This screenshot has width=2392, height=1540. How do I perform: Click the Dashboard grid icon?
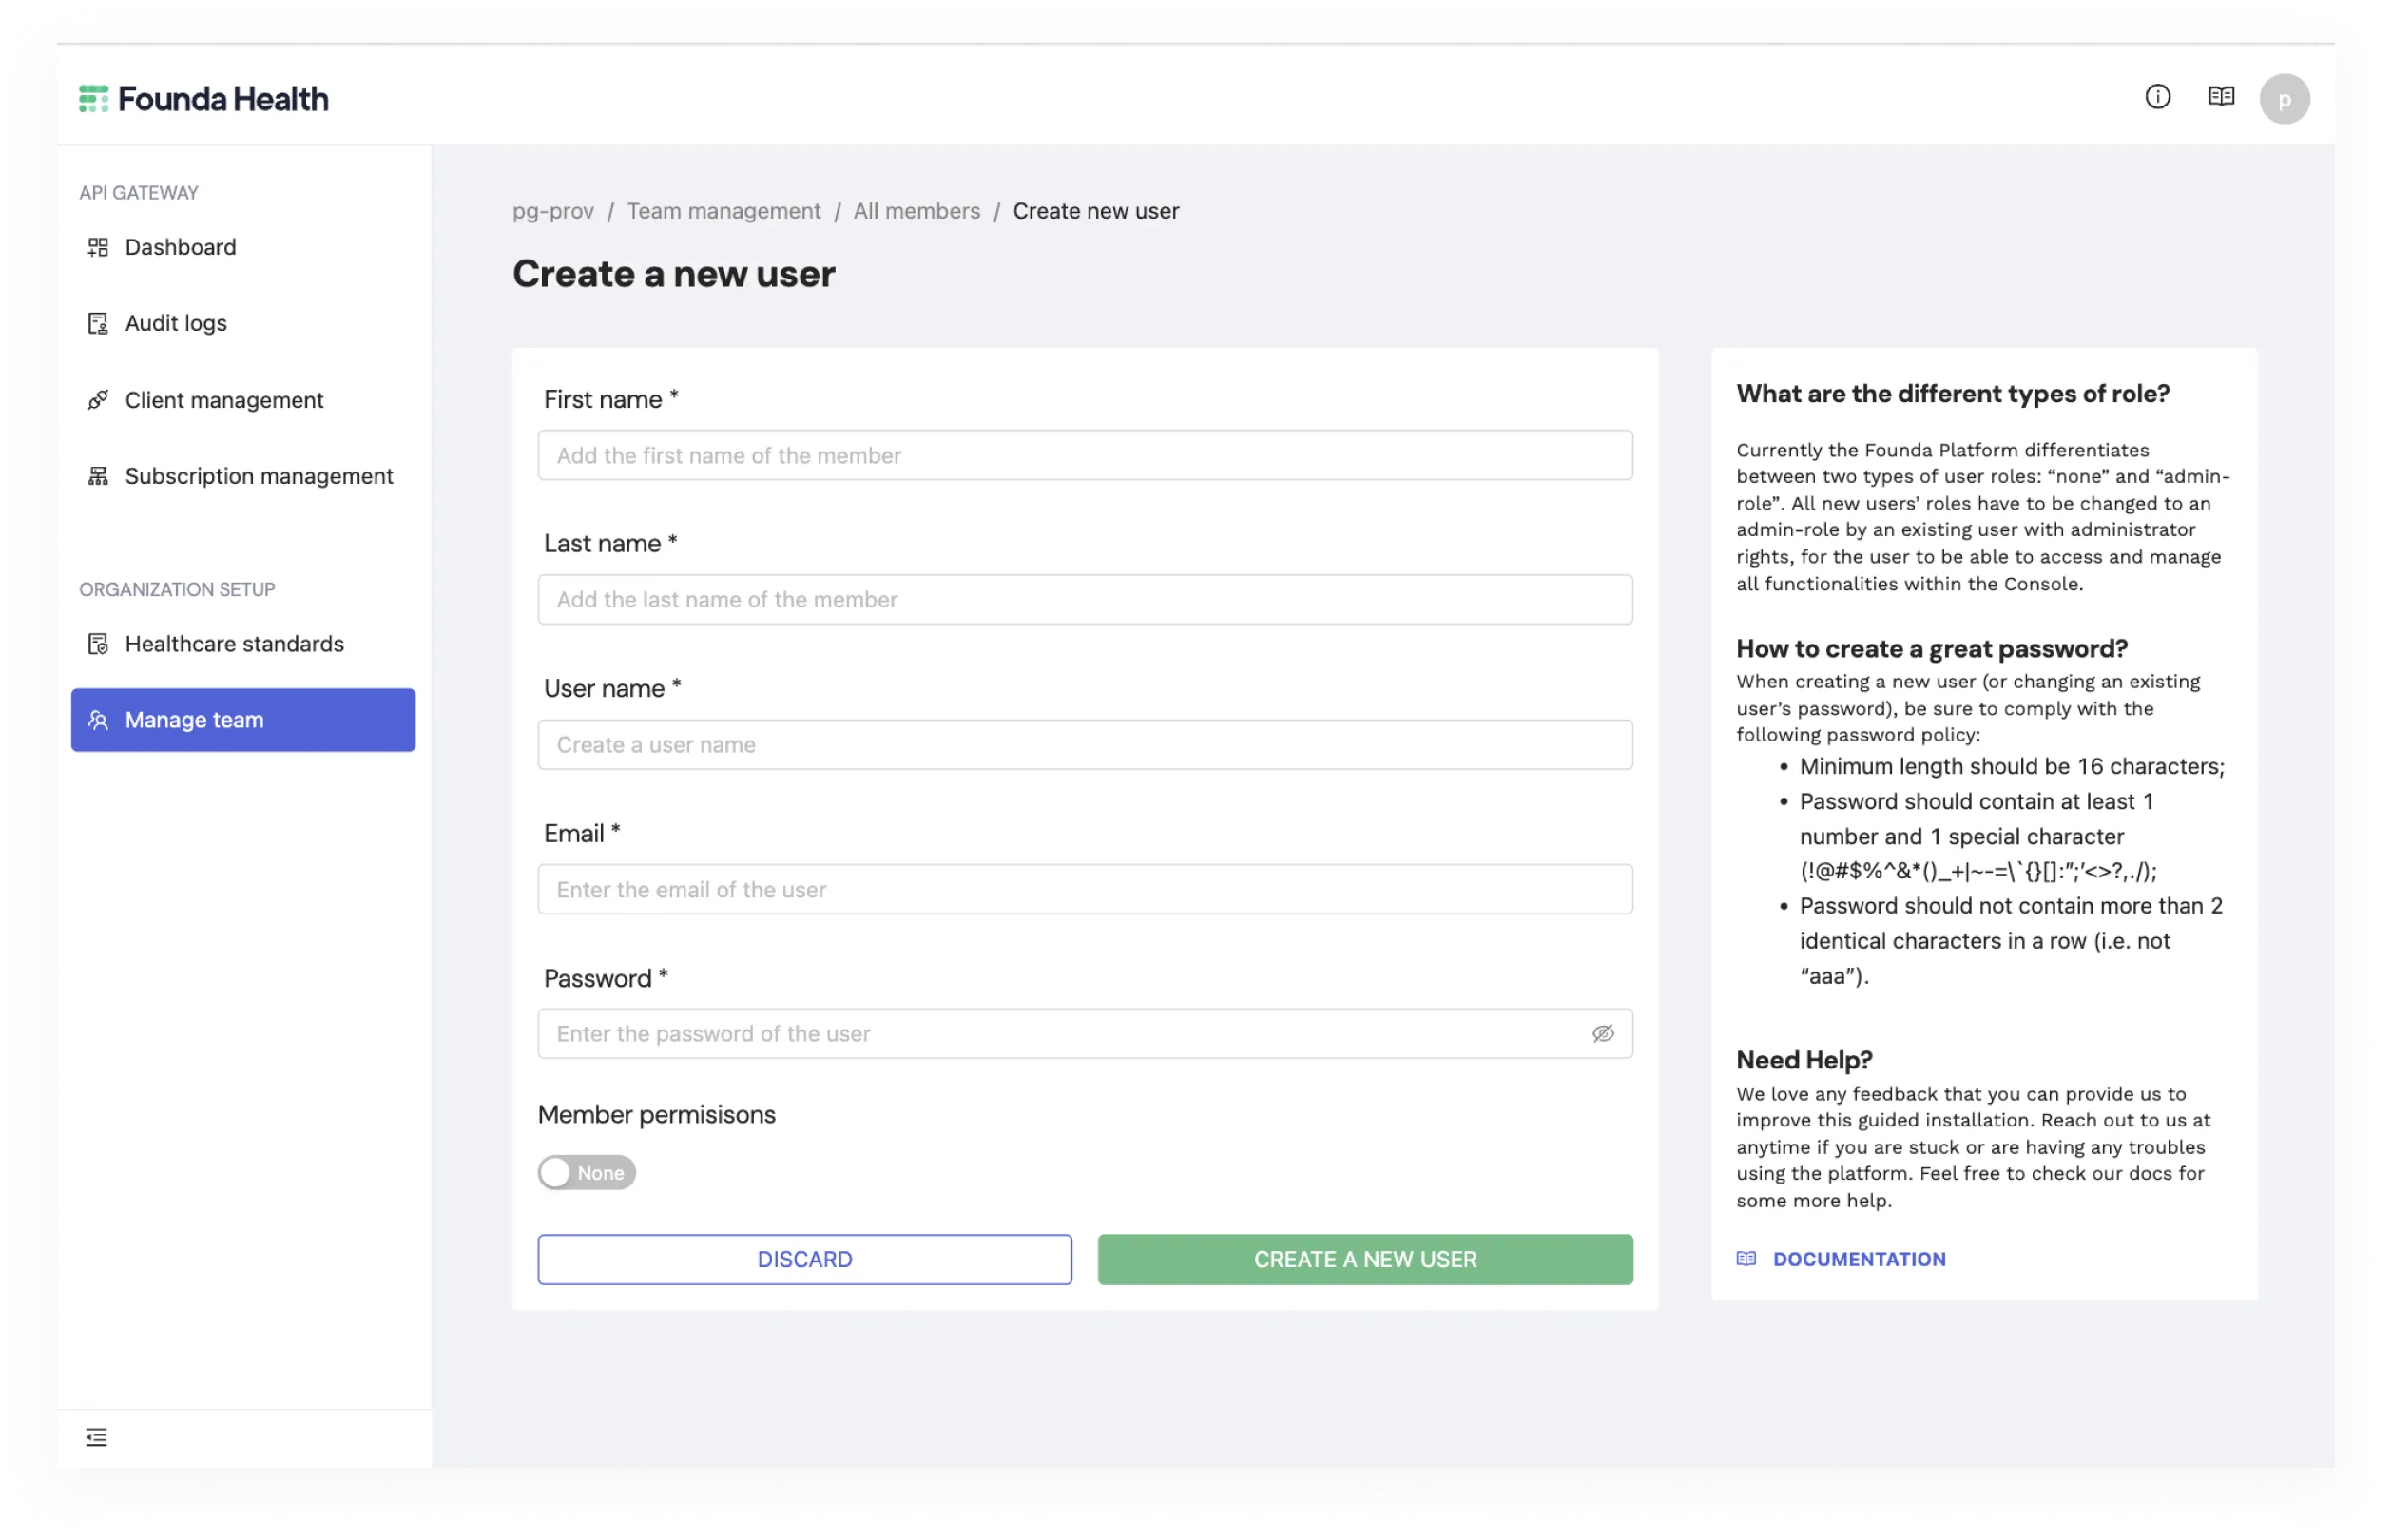click(97, 247)
